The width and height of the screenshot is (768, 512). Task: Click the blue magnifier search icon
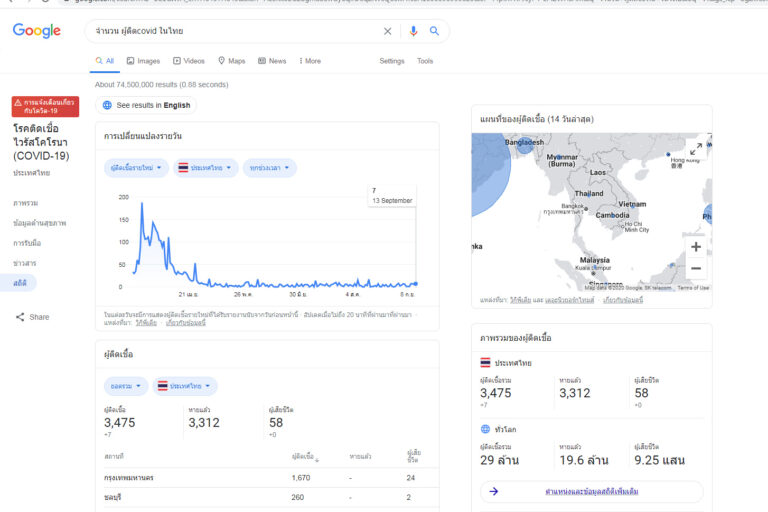(x=435, y=31)
